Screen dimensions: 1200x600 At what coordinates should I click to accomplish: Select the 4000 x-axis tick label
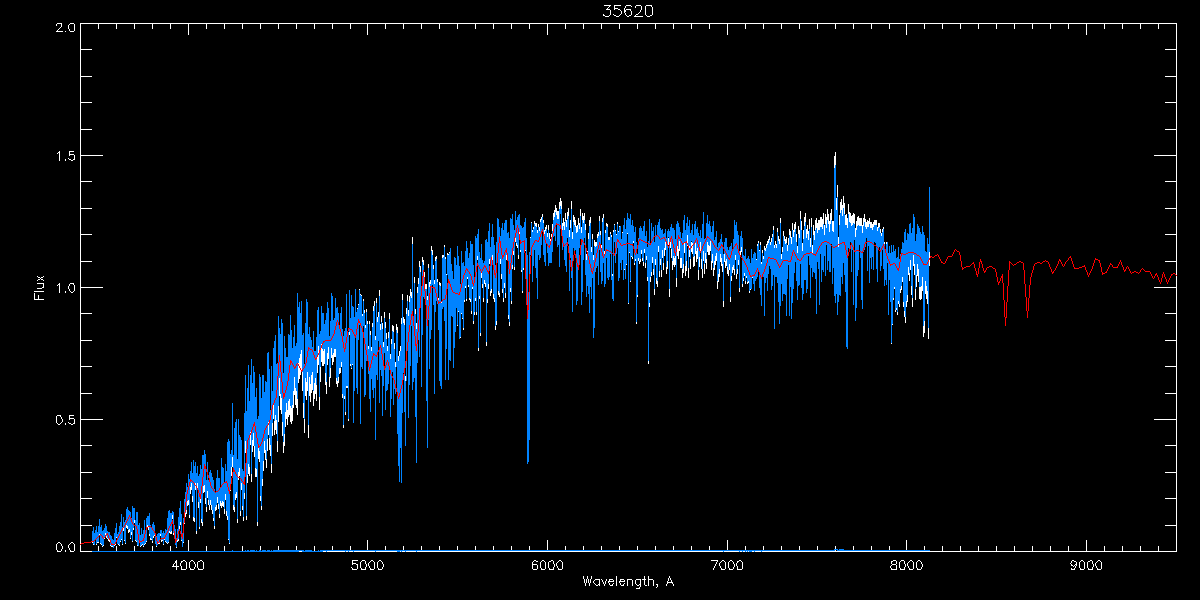click(x=188, y=565)
